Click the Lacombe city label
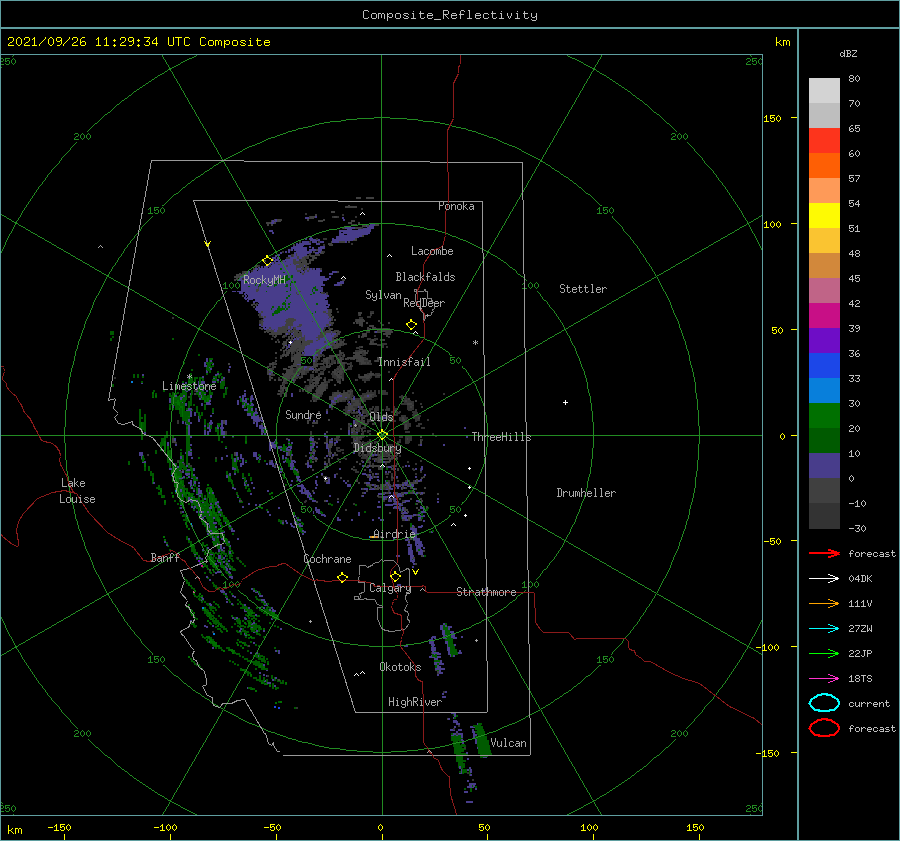Viewport: 900px width, 841px height. [432, 251]
